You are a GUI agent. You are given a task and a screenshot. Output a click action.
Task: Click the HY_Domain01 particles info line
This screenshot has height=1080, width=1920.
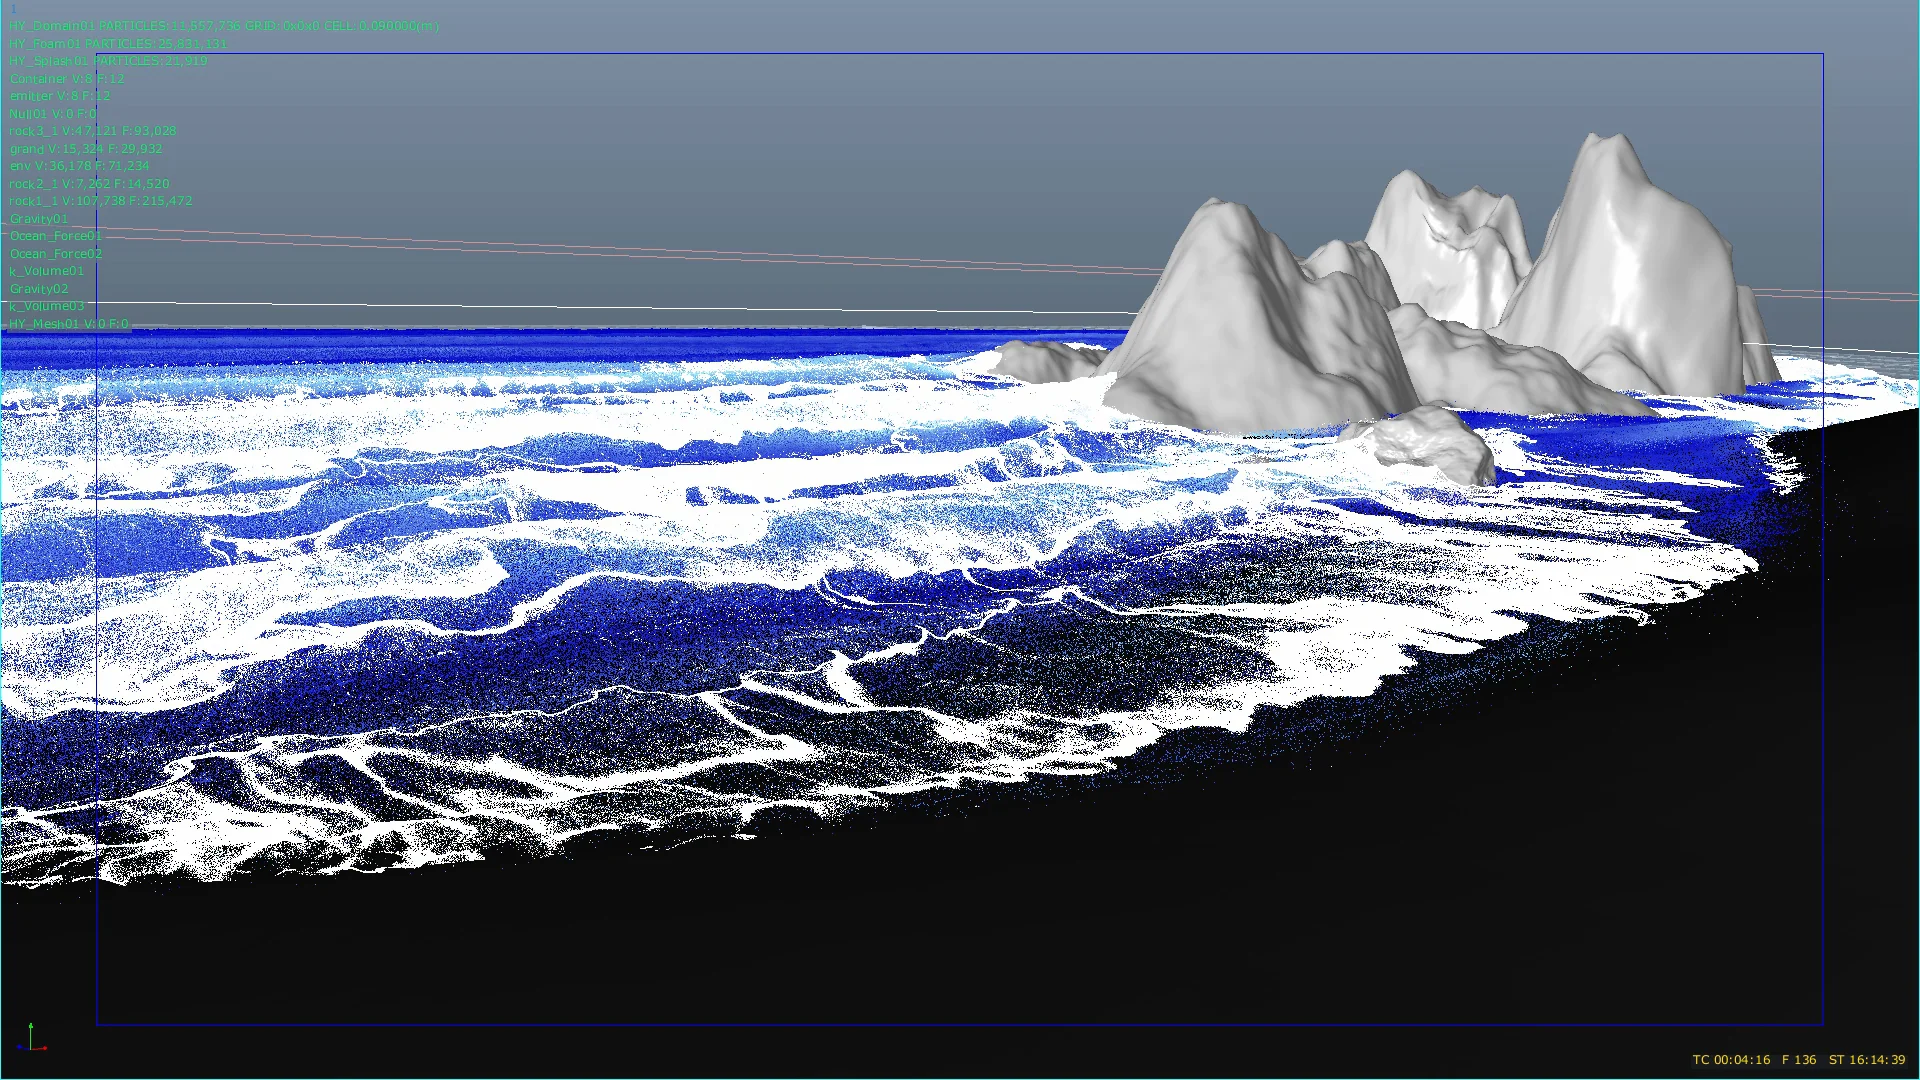coord(224,26)
